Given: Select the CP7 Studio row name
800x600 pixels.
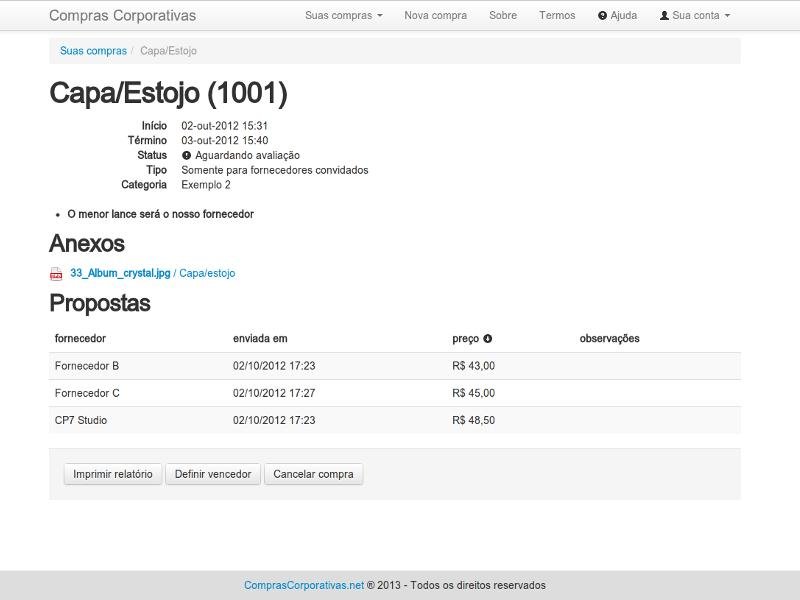Looking at the screenshot, I should click(81, 420).
